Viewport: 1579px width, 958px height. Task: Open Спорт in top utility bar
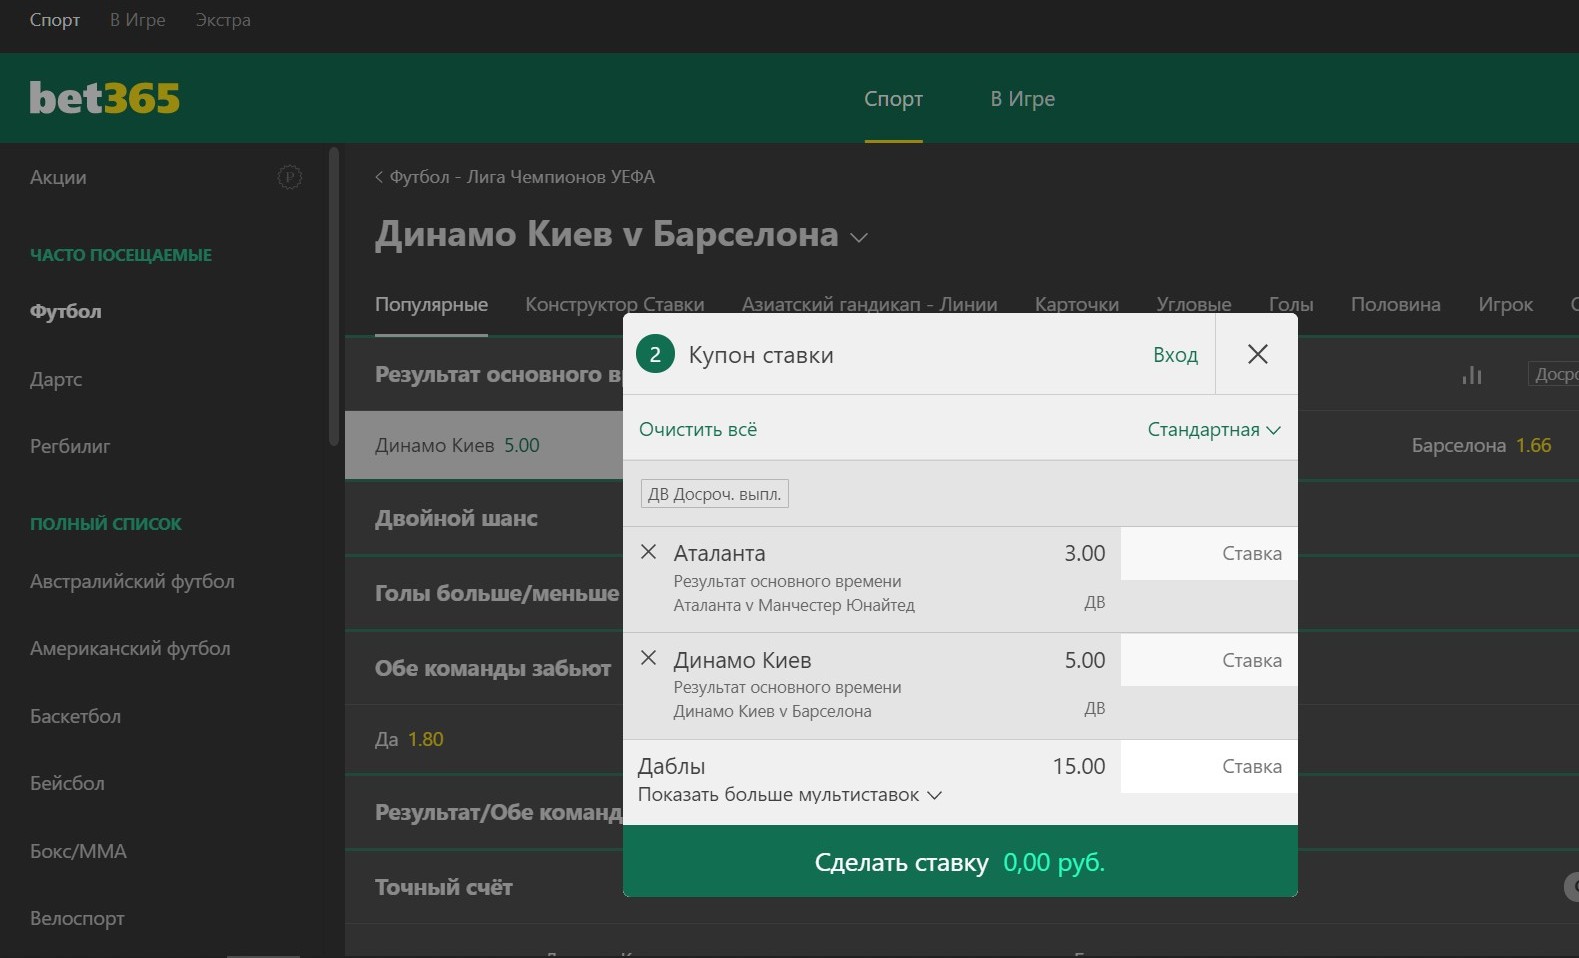pos(55,20)
